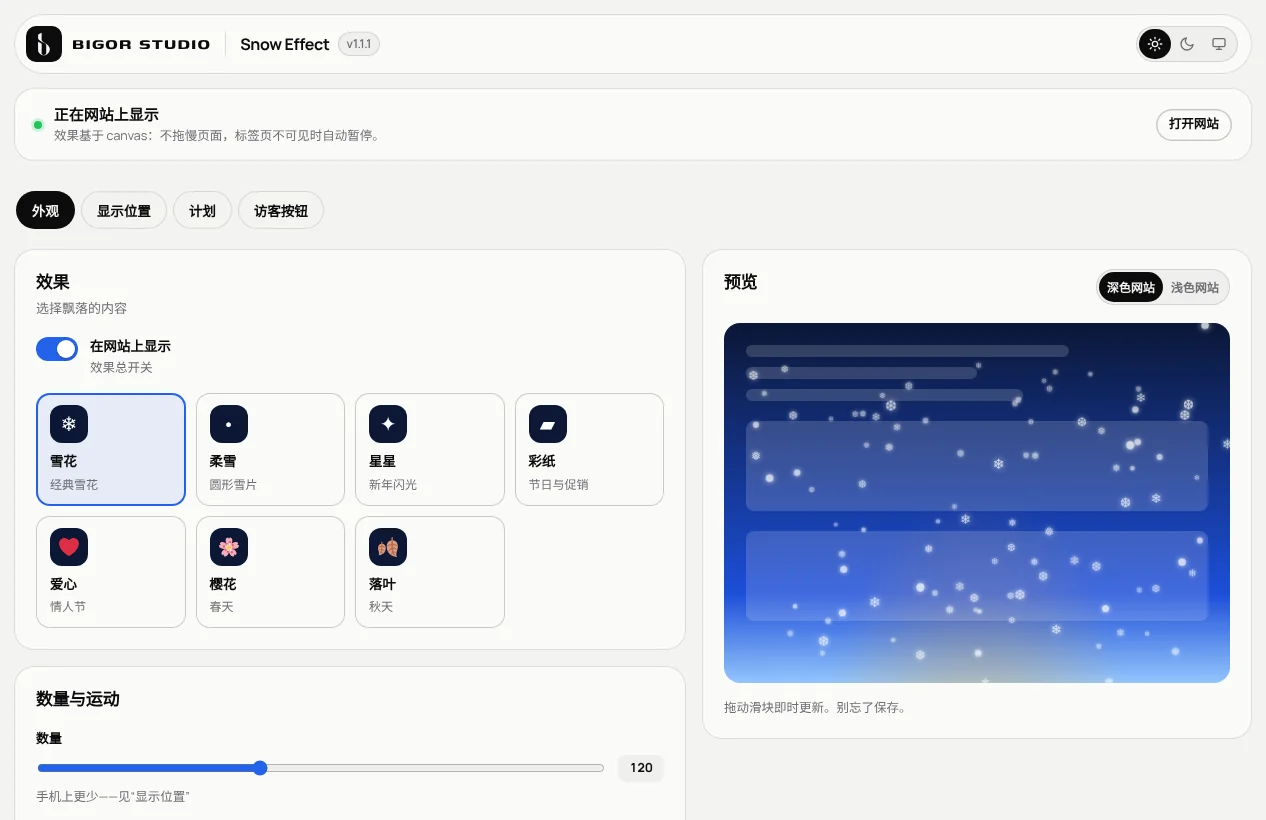1266x820 pixels.
Task: Click the 数量 slider thumb
Action: 260,768
